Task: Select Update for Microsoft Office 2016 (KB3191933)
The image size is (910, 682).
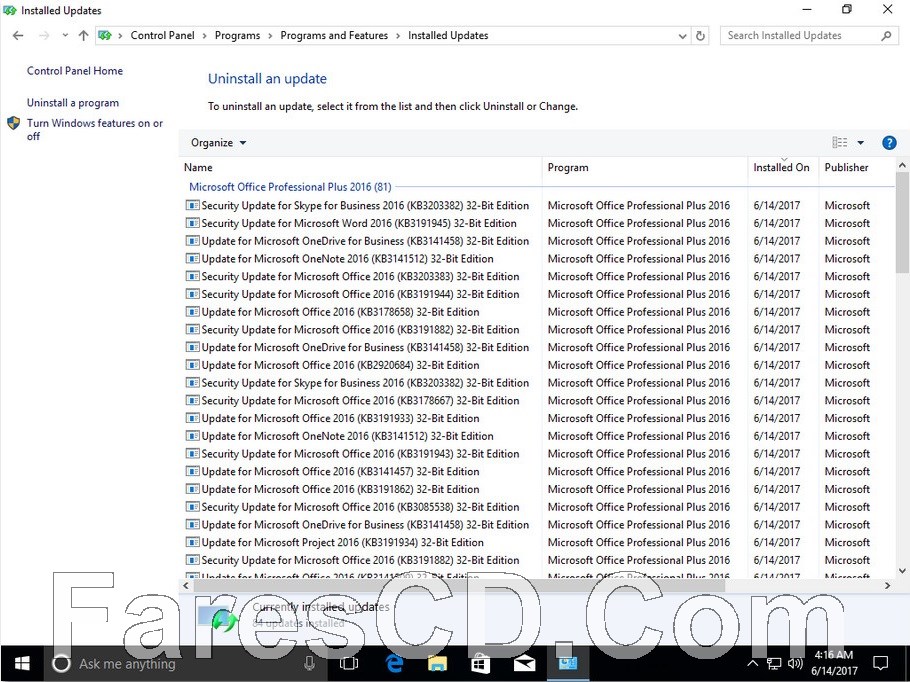Action: [x=341, y=418]
